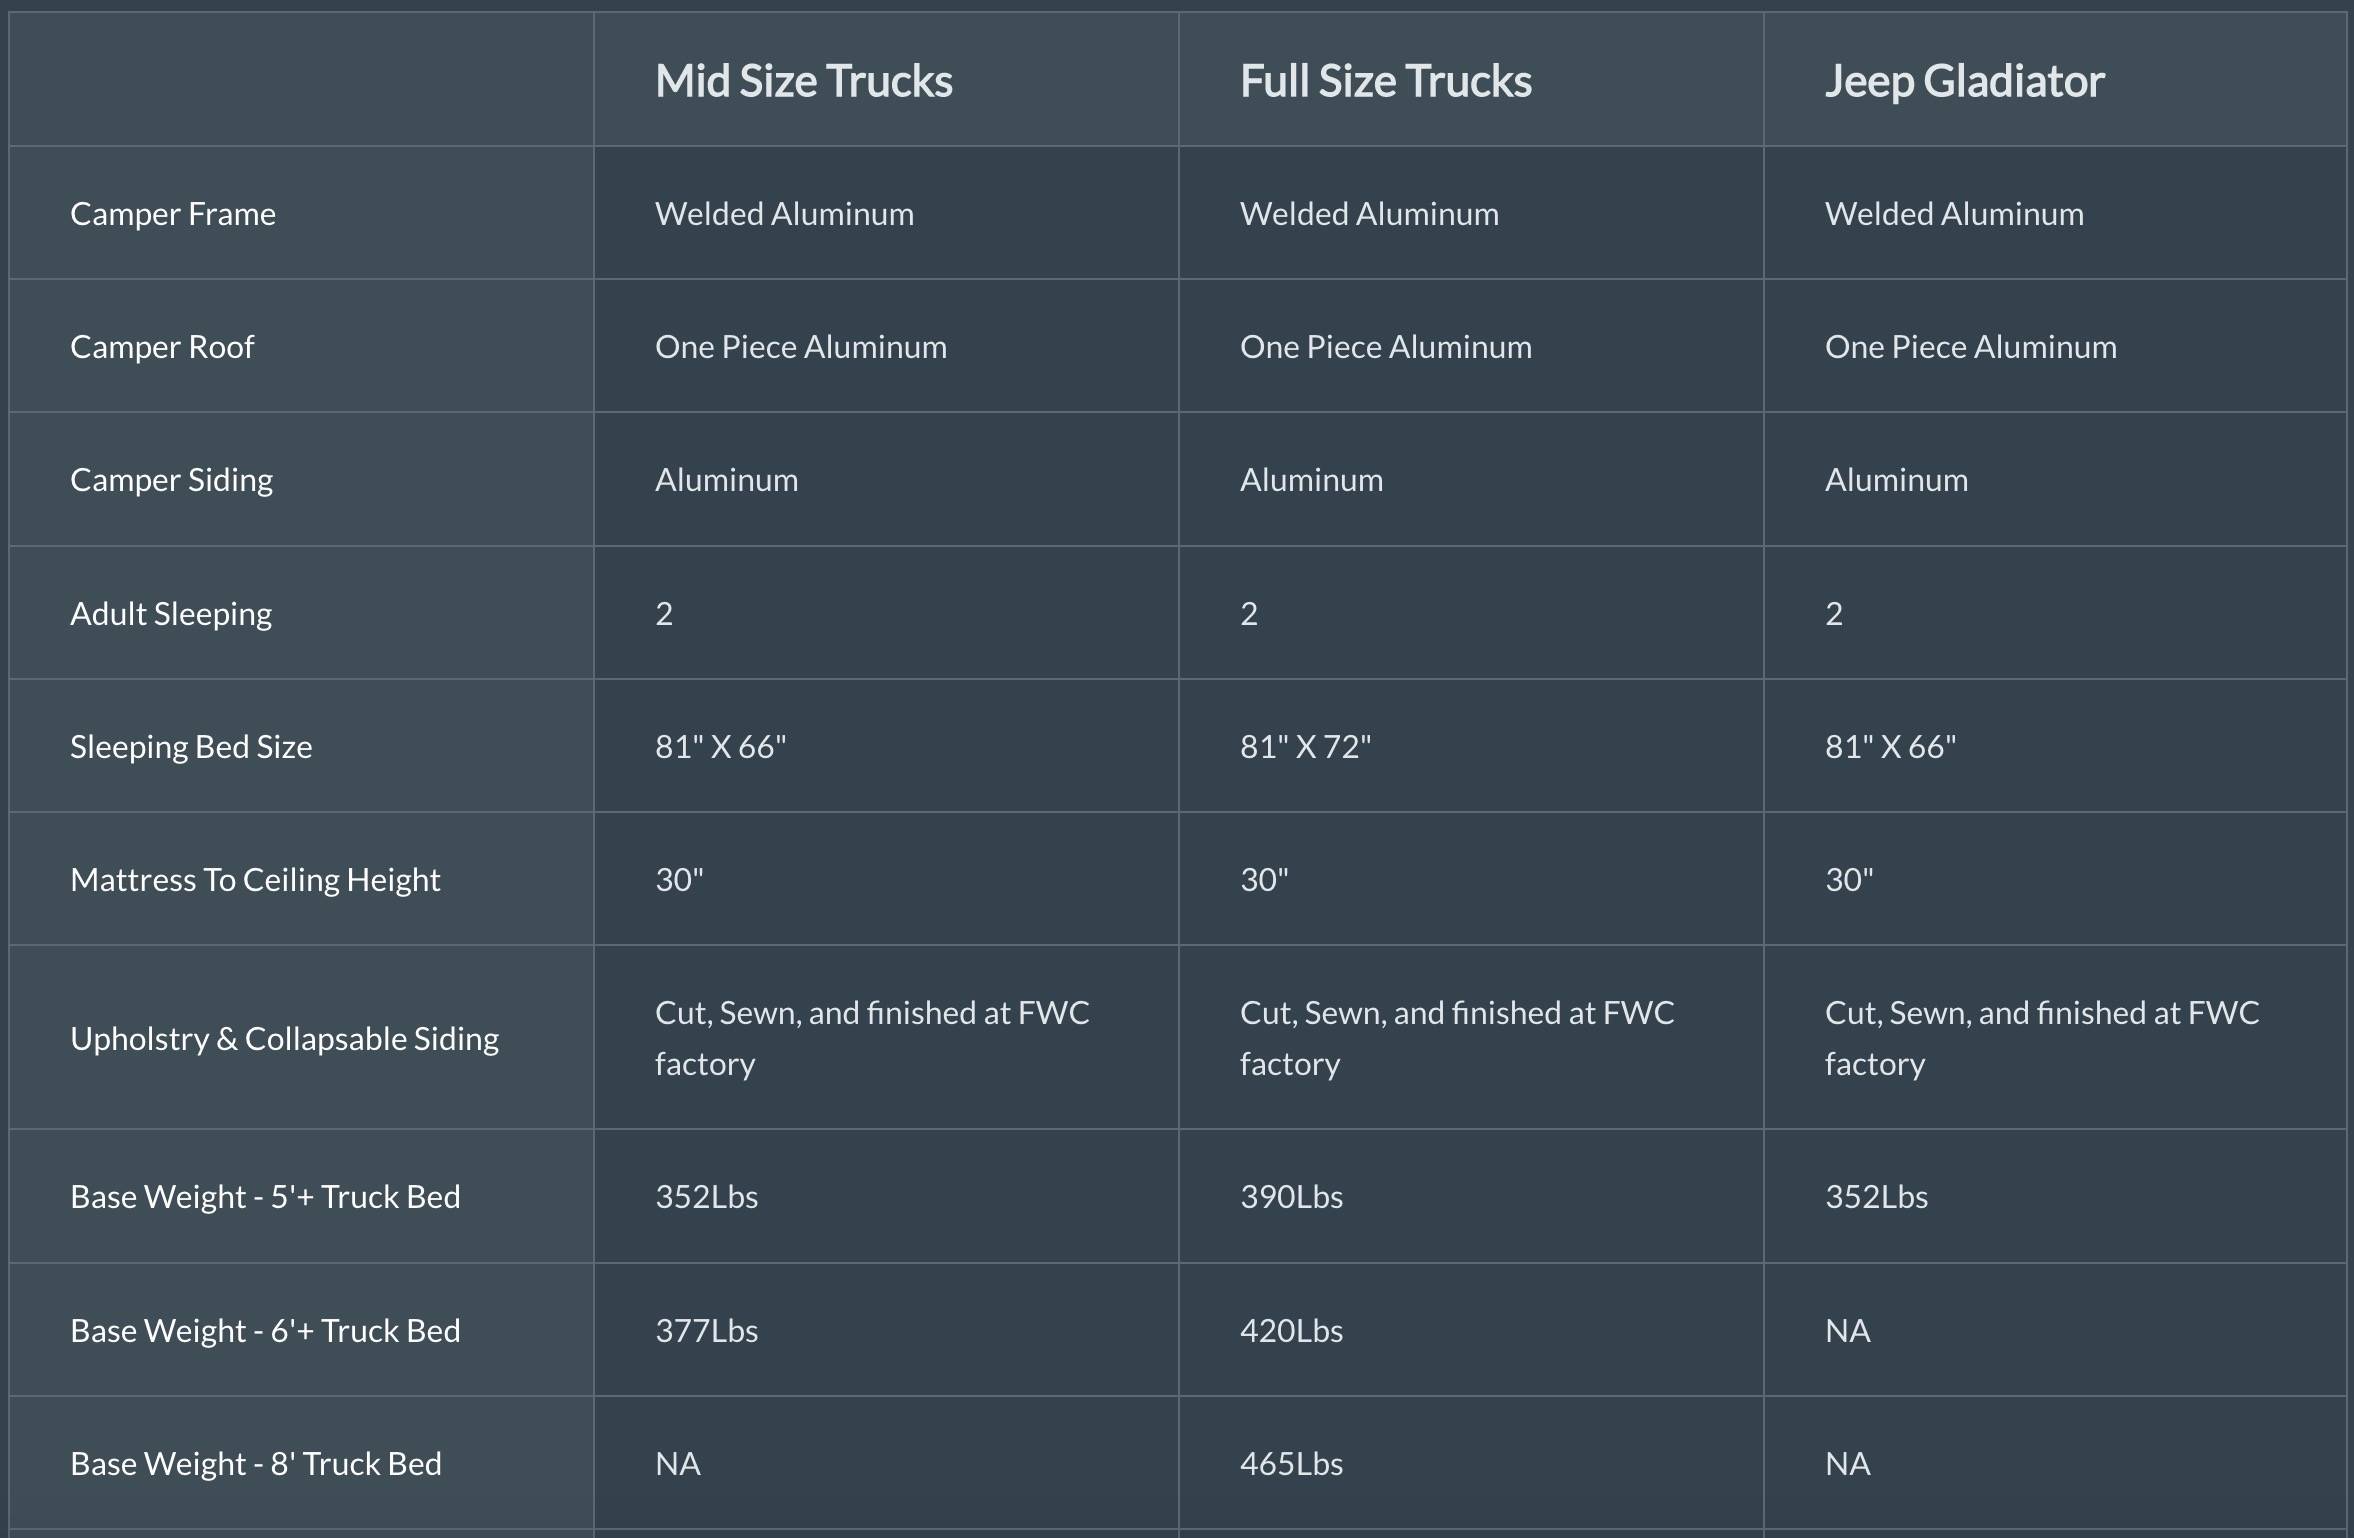Click the Jeep Gladiator column header

point(1964,81)
